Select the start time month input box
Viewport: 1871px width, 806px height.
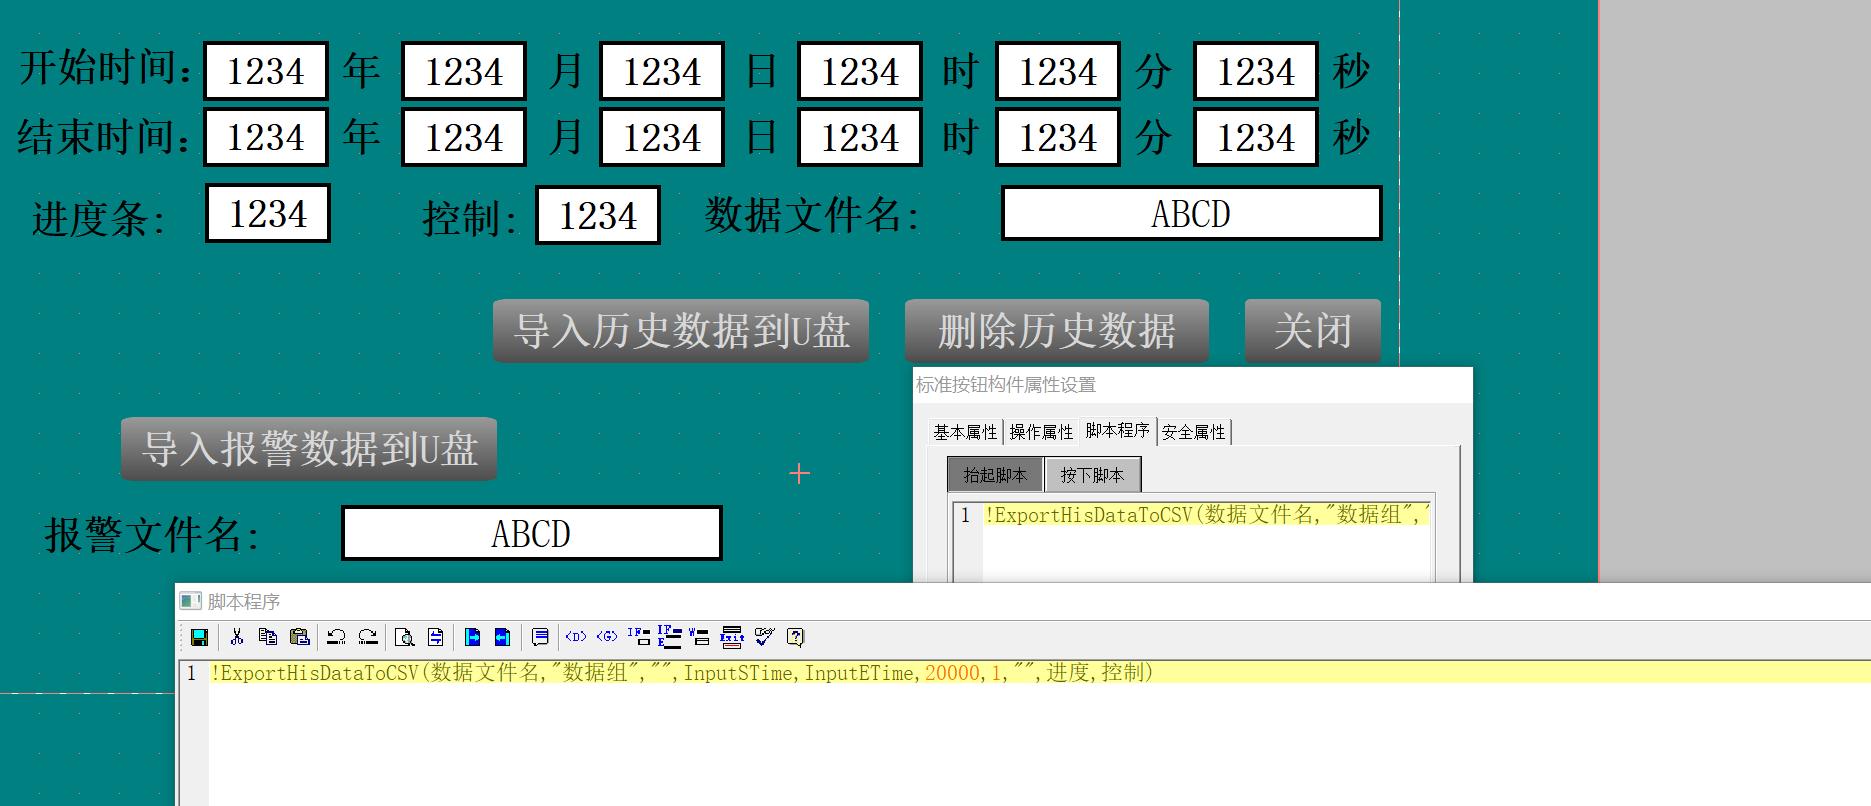pos(464,71)
